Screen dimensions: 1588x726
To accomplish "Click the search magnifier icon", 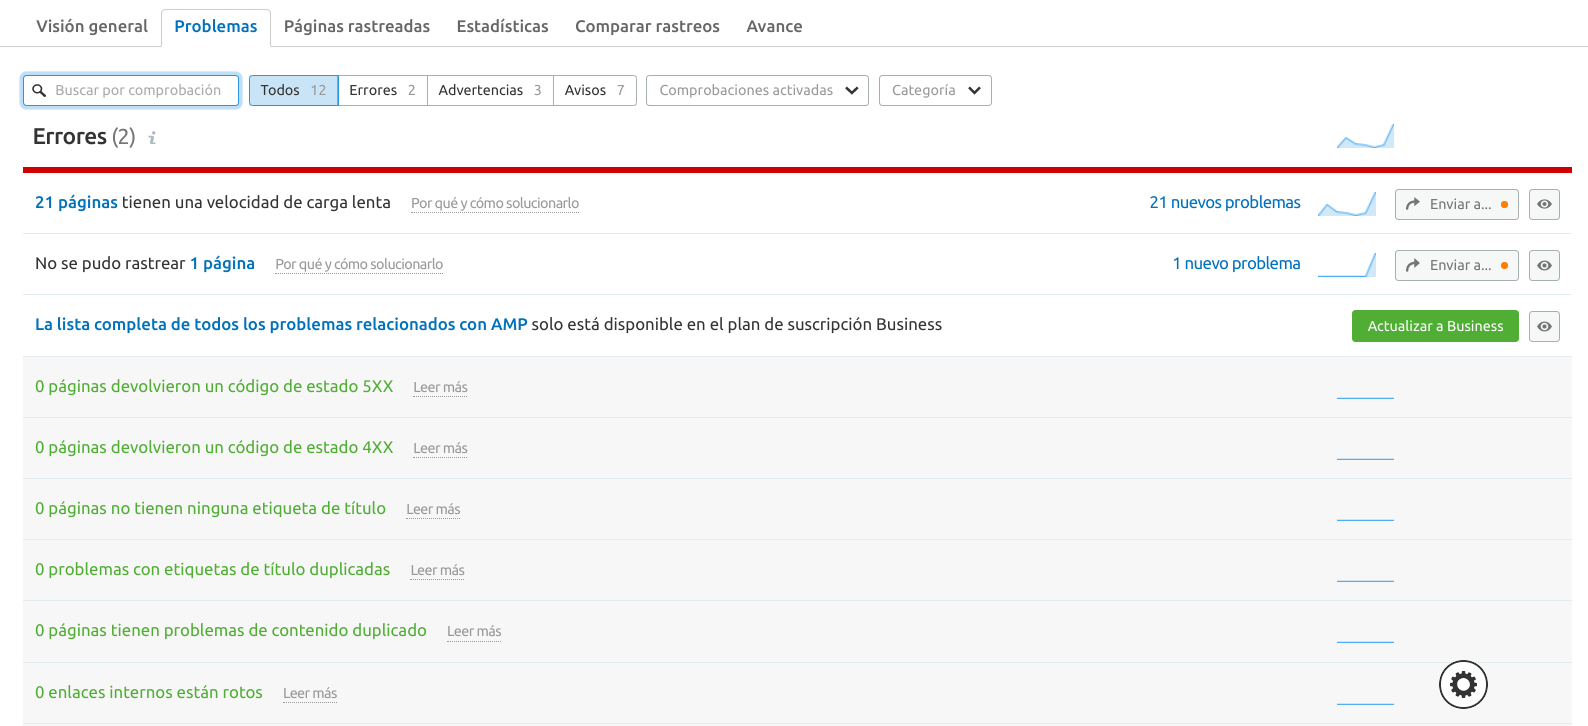I will click(x=39, y=90).
